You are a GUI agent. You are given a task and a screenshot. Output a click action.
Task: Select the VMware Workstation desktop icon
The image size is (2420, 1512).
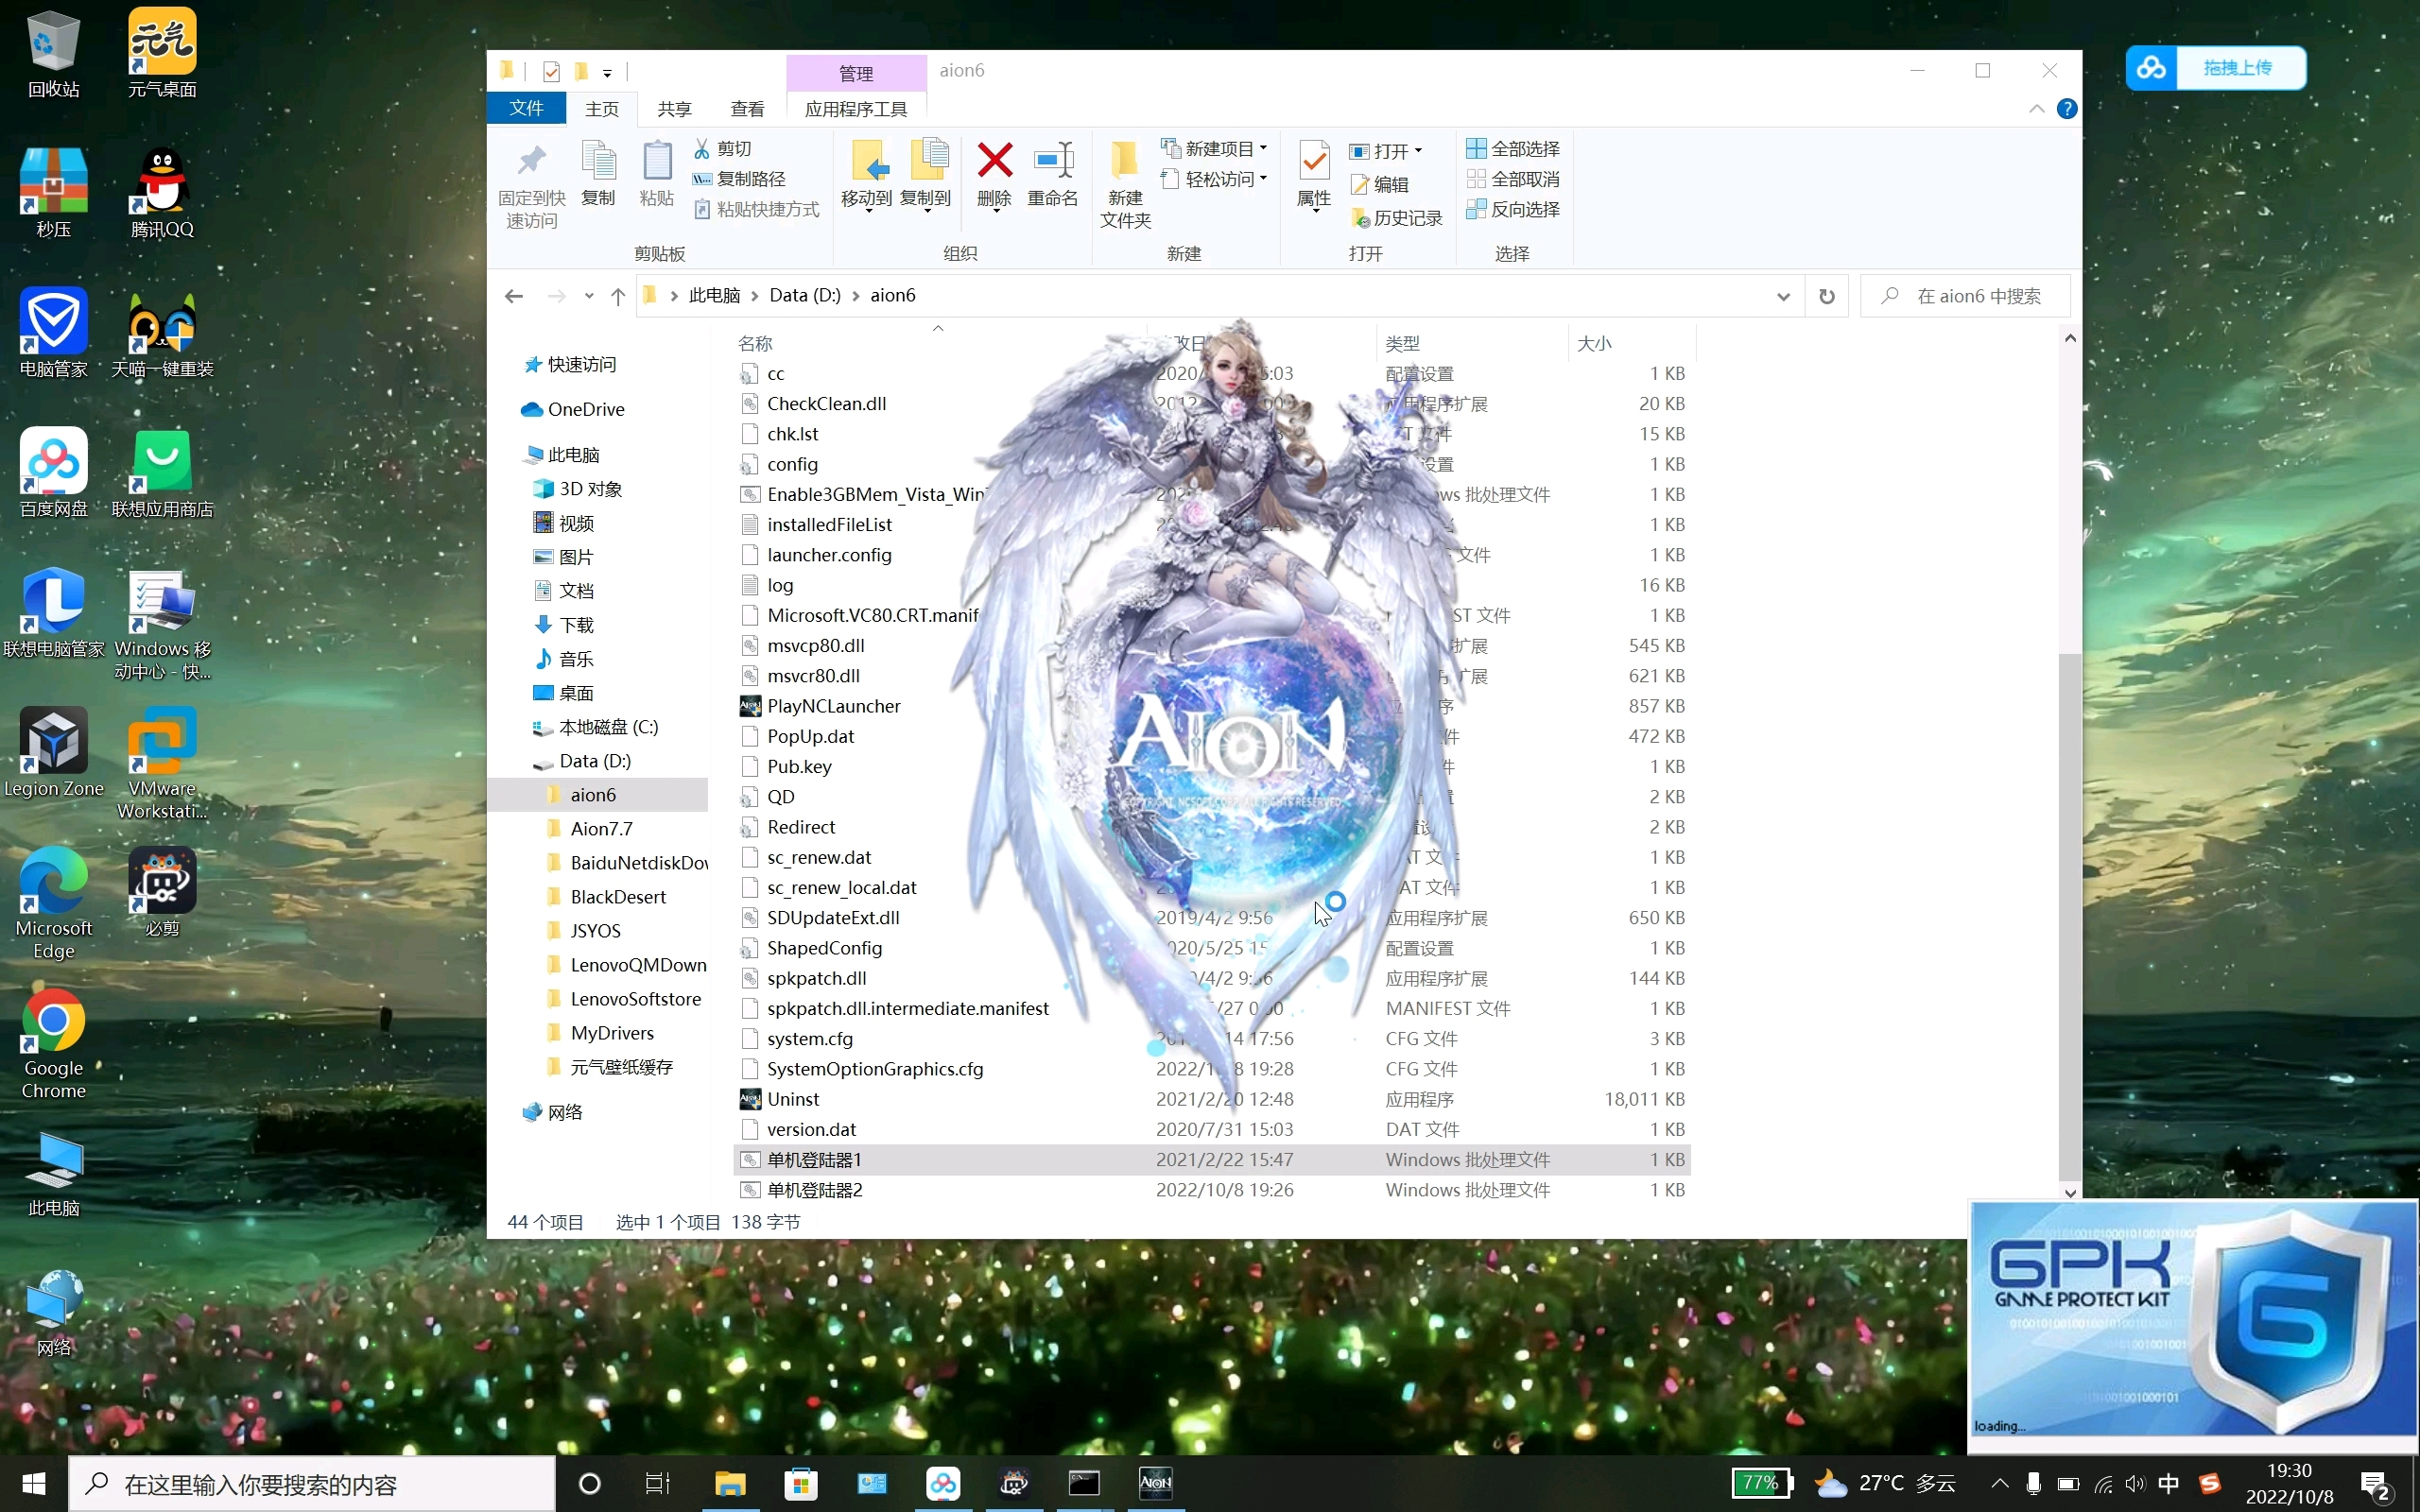pyautogui.click(x=162, y=764)
